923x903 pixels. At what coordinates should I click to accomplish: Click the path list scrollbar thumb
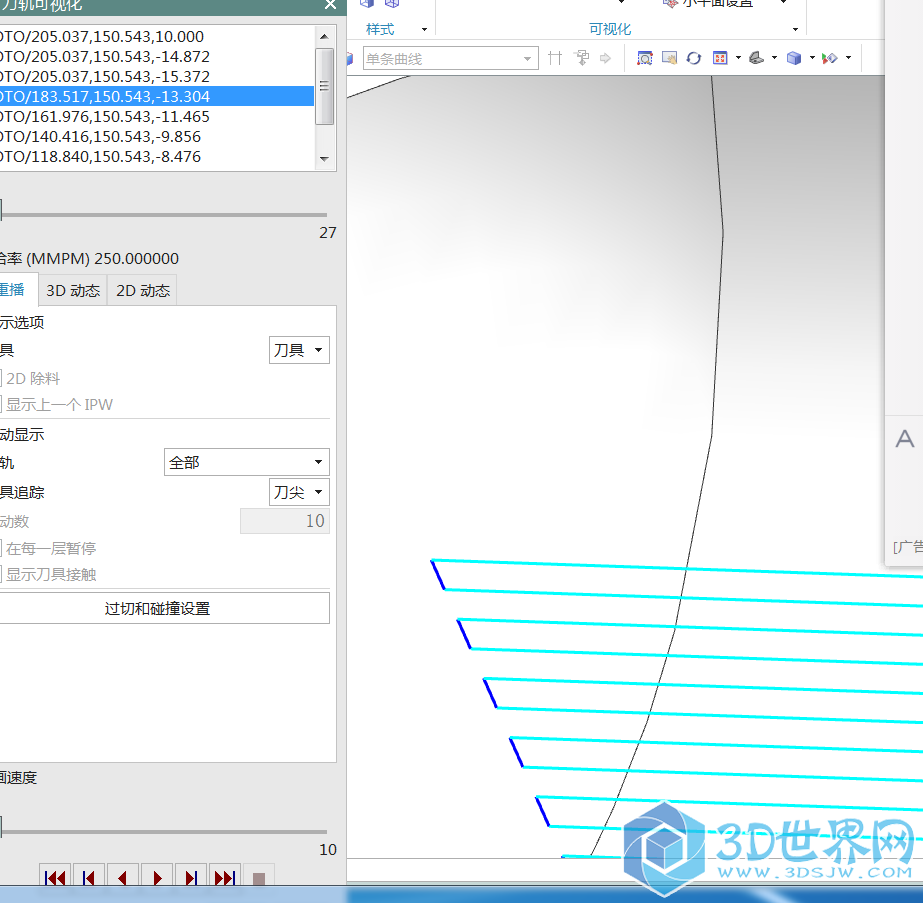[324, 87]
